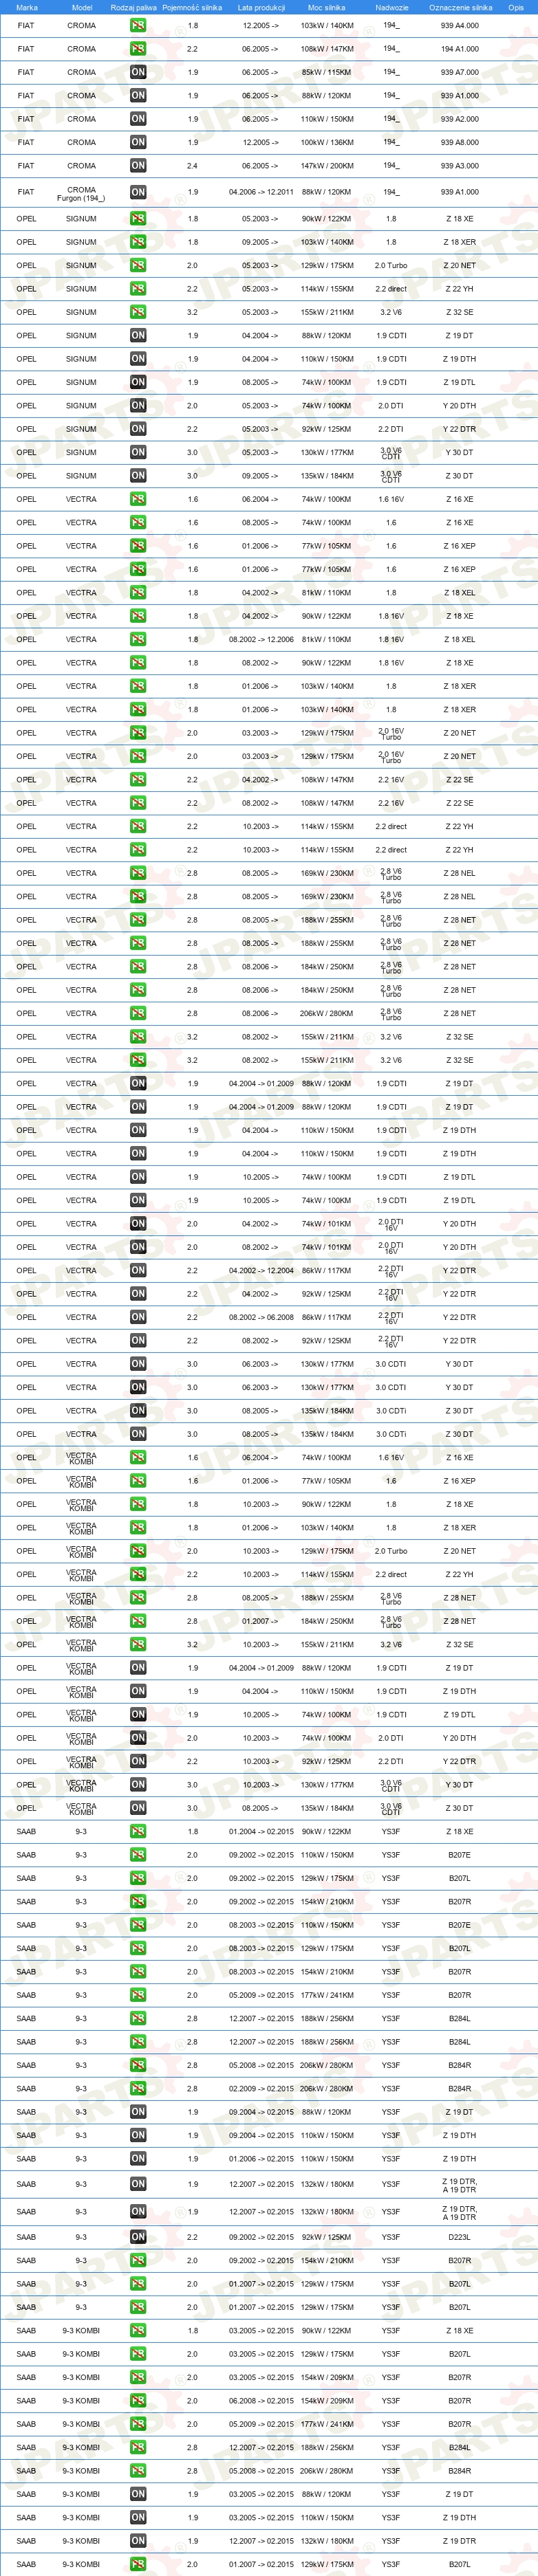Click the ON diesel icon for Fiat Croma 2.4
The width and height of the screenshot is (538, 2576).
tap(138, 166)
